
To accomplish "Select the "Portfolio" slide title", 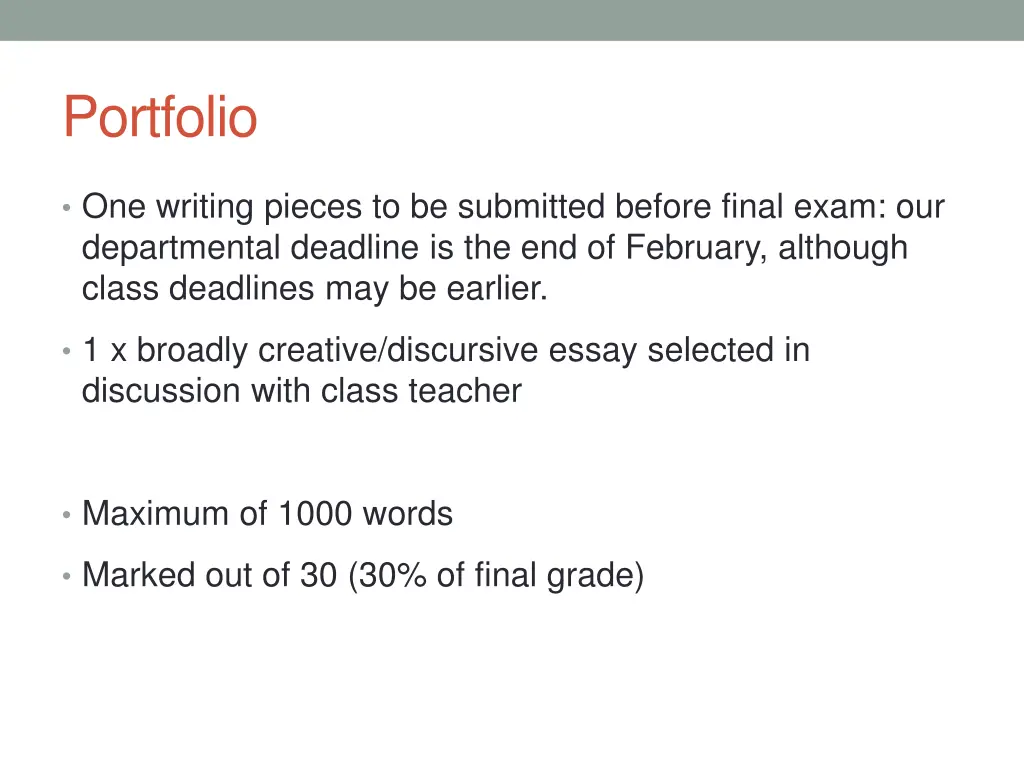I will pyautogui.click(x=160, y=117).
